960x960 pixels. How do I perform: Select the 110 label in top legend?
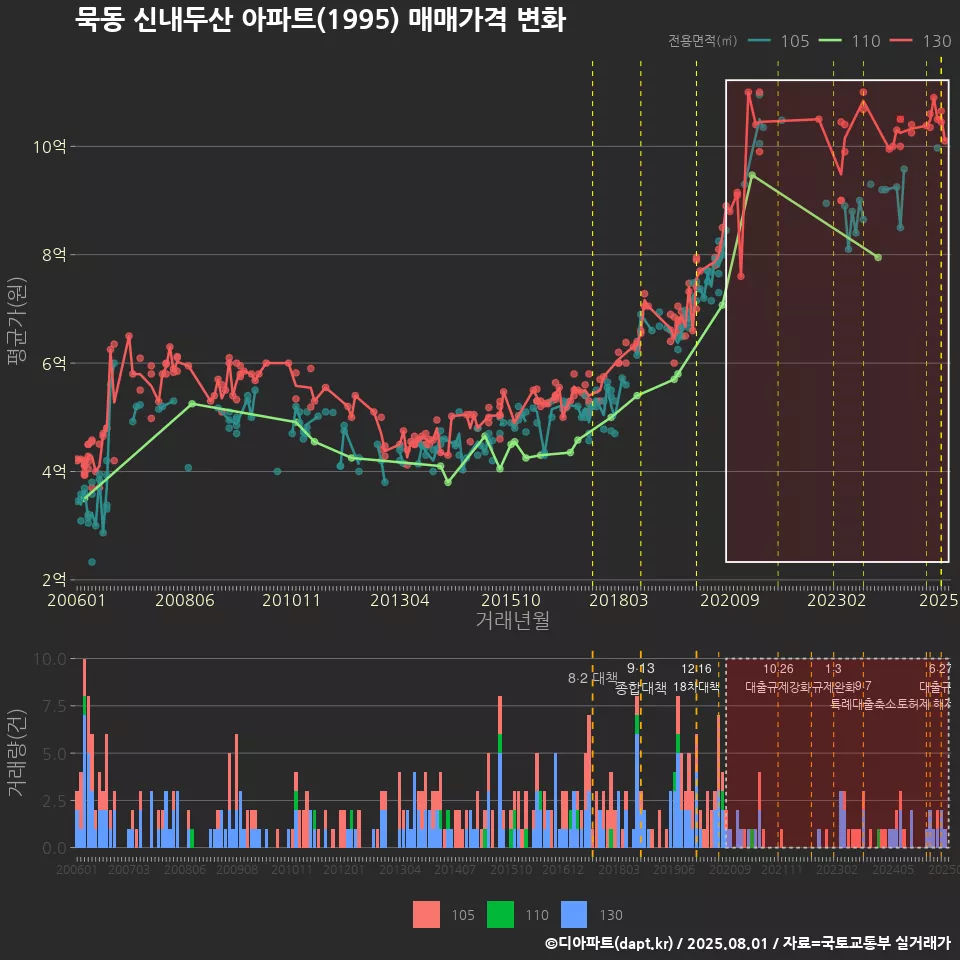pyautogui.click(x=866, y=41)
